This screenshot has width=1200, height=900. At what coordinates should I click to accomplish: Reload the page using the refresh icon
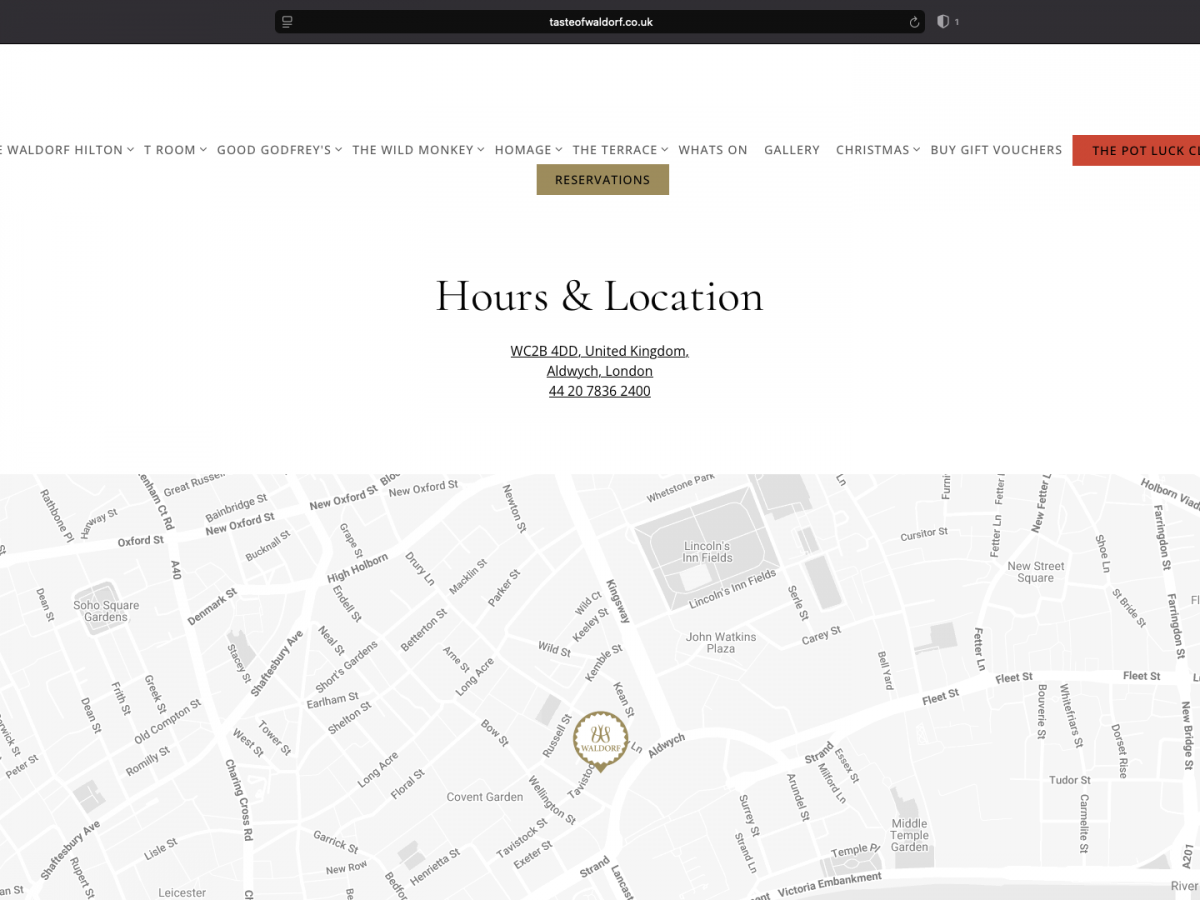[914, 22]
